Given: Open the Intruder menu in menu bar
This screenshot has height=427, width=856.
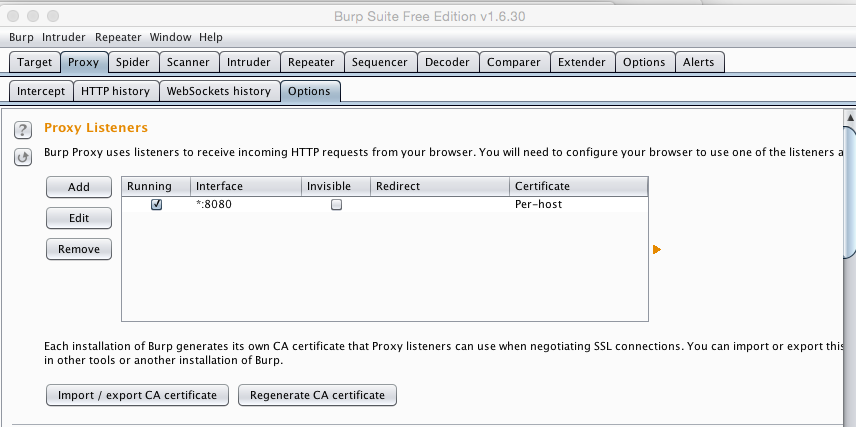Looking at the screenshot, I should point(64,37).
